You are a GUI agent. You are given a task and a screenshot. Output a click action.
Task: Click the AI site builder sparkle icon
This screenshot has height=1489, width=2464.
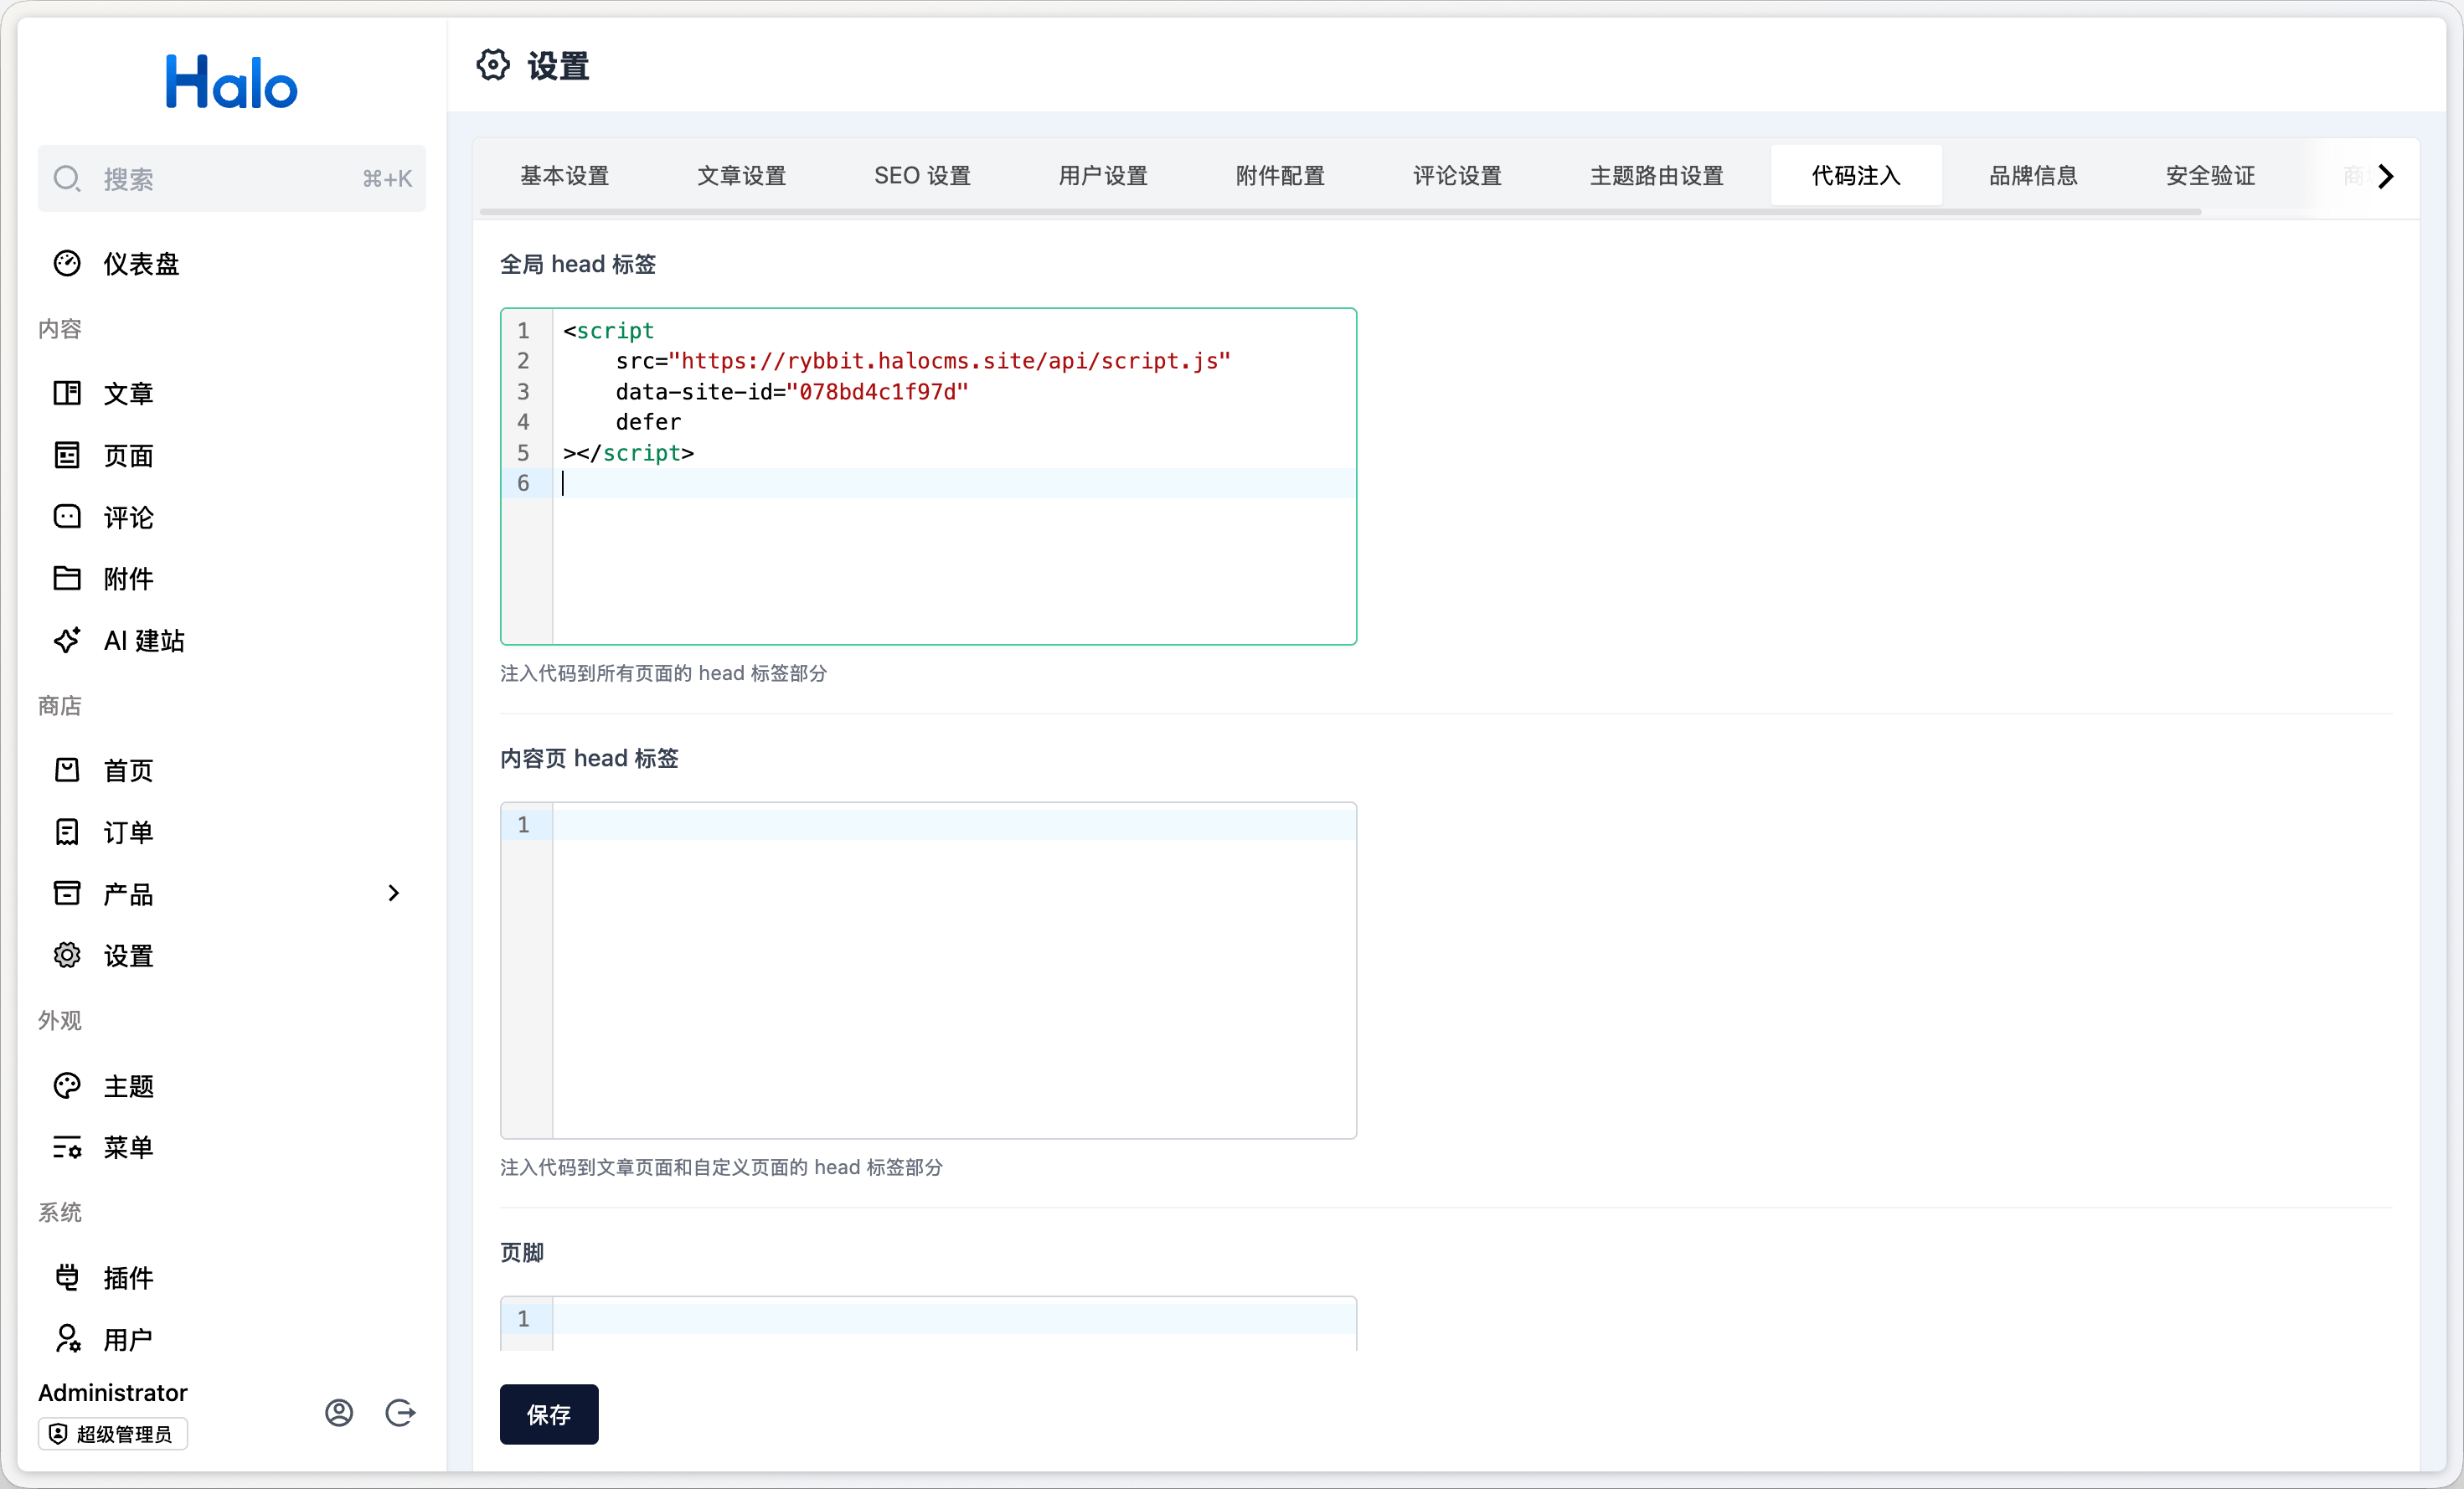(67, 640)
